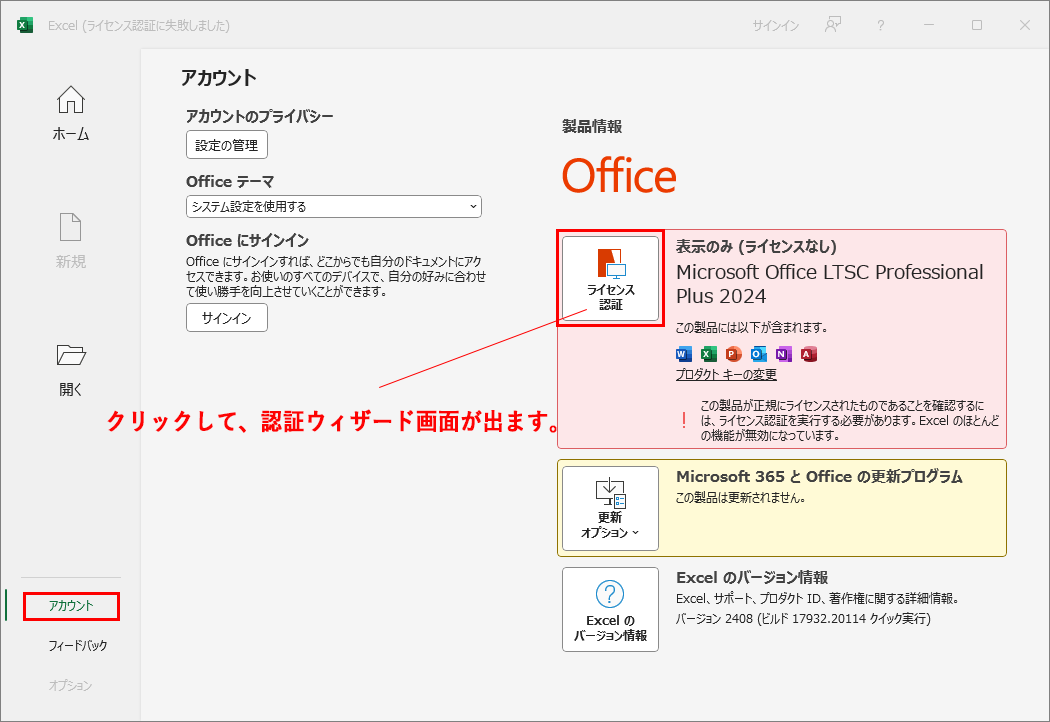Click the 表示のみ (ライセンスなし) text
The width and height of the screenshot is (1050, 722).
[x=756, y=246]
